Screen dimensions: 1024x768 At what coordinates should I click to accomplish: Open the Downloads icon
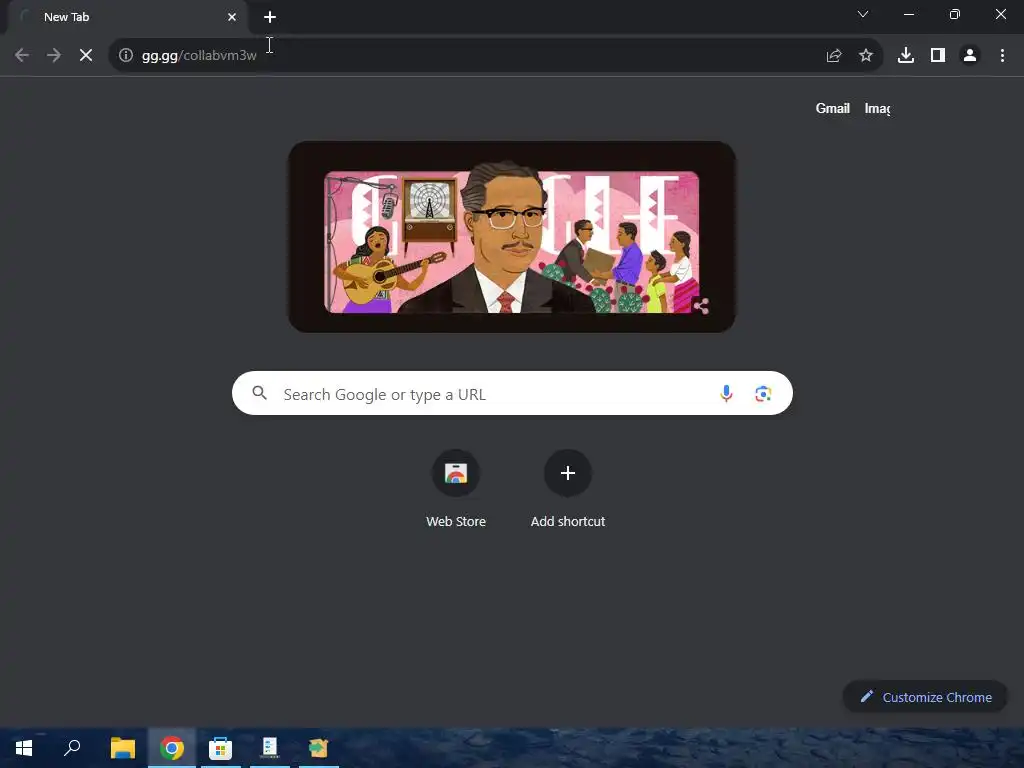[x=906, y=56]
